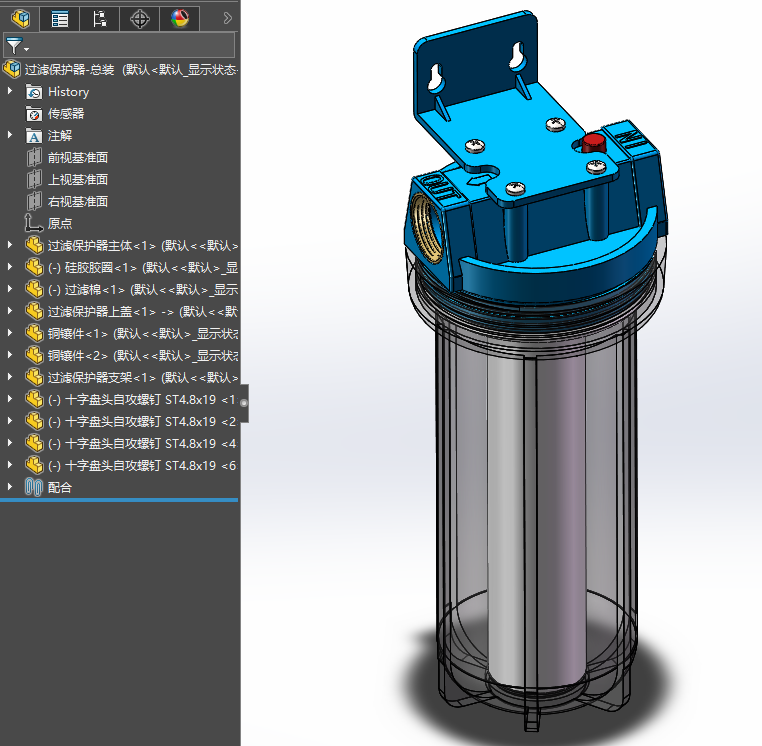Click the ST4.8x19 <1 screw part icon

tap(34, 399)
